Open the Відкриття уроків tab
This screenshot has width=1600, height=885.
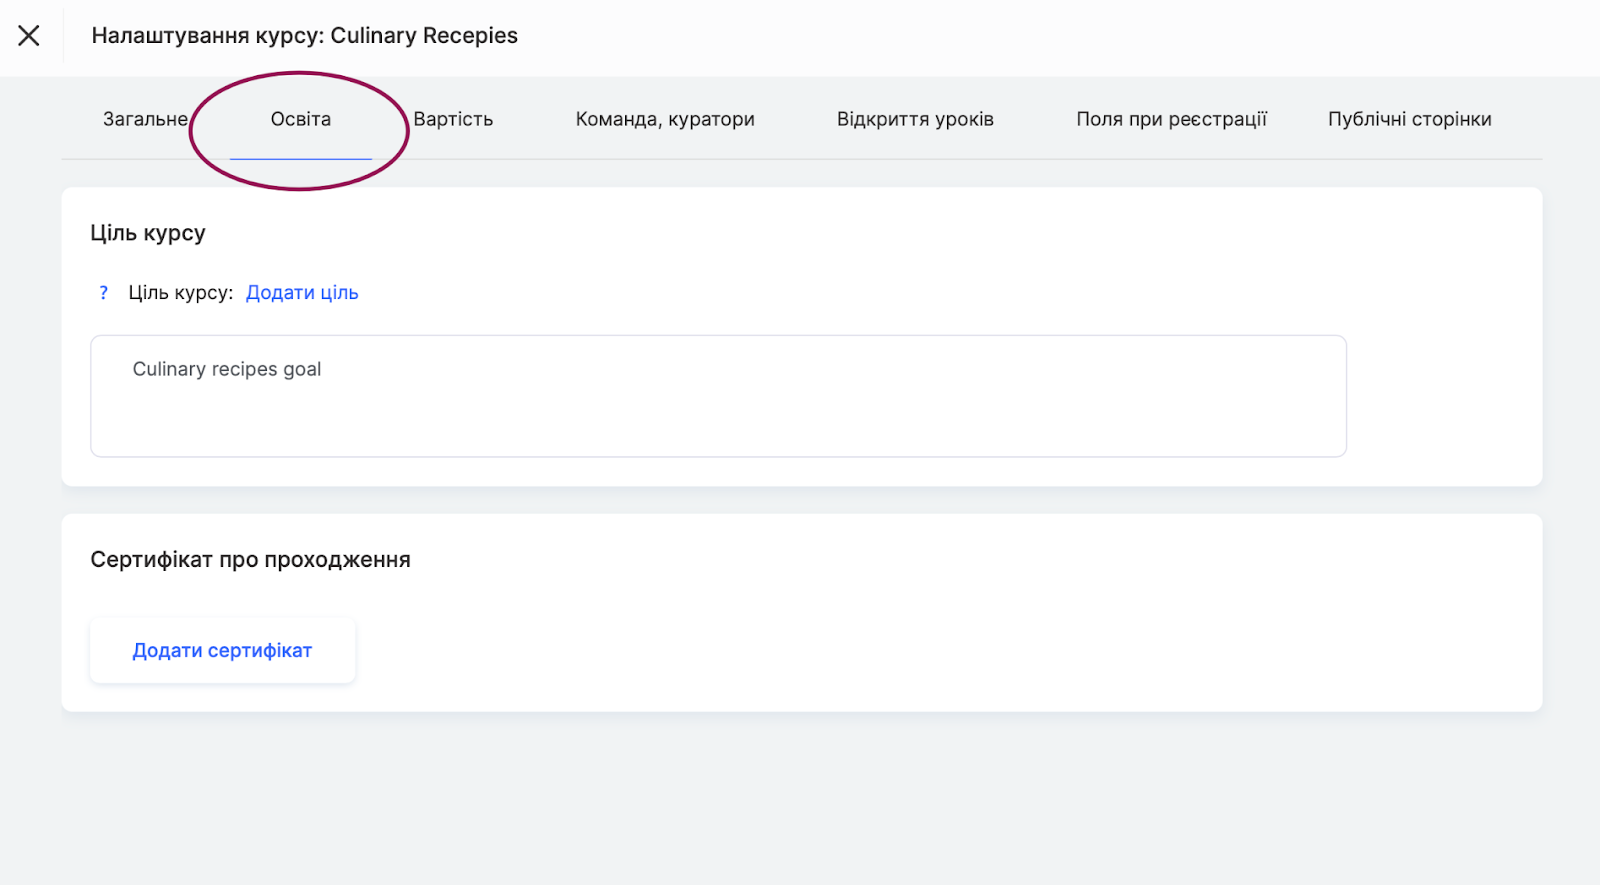915,119
